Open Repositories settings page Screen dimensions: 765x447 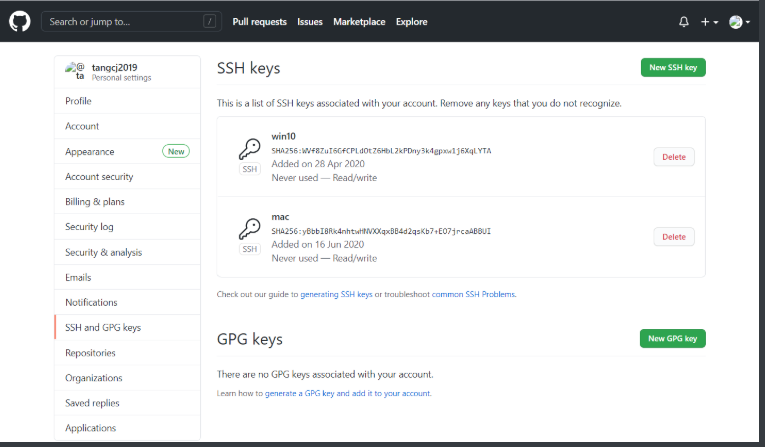pos(127,353)
